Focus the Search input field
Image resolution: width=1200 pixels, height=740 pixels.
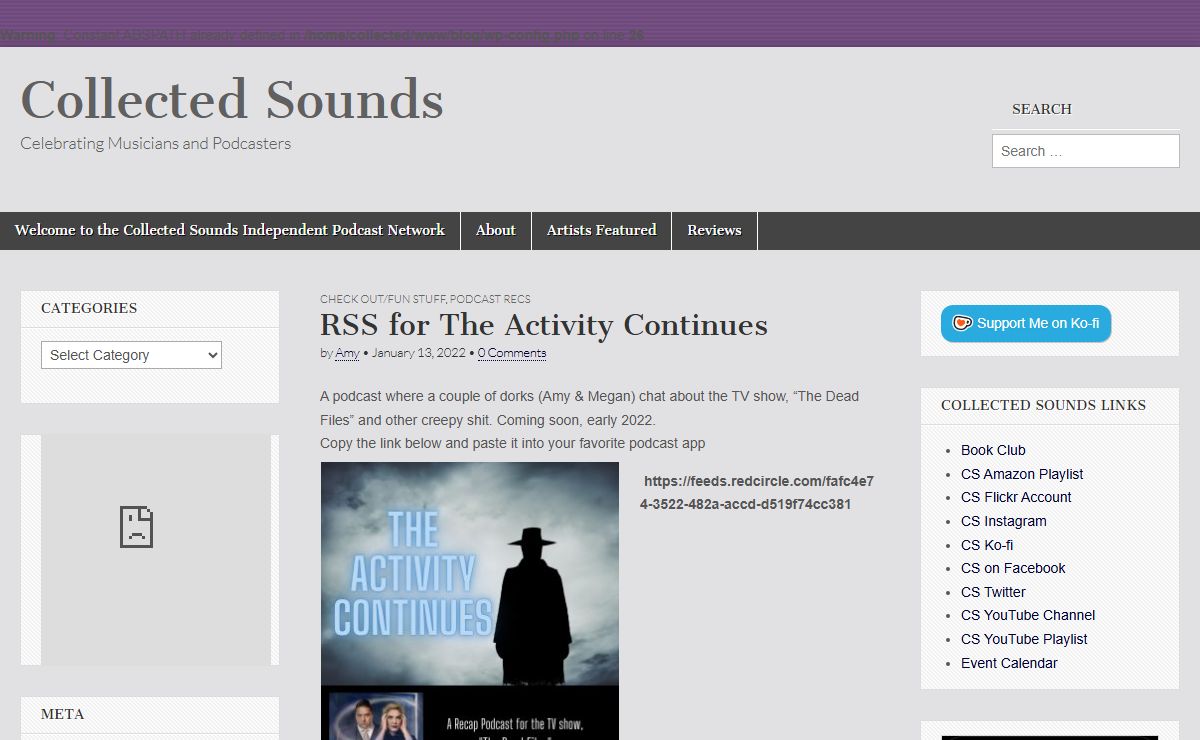coord(1086,151)
